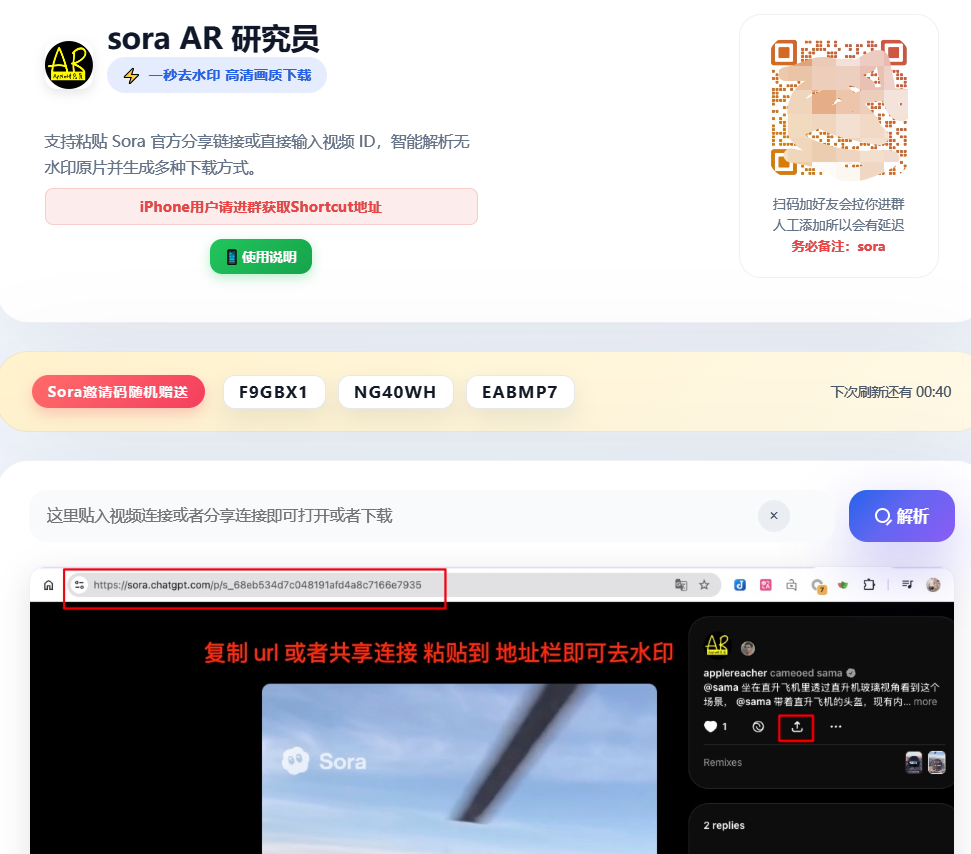971x854 pixels.
Task: Click the iPhone Shortcut notice banner
Action: (x=261, y=207)
